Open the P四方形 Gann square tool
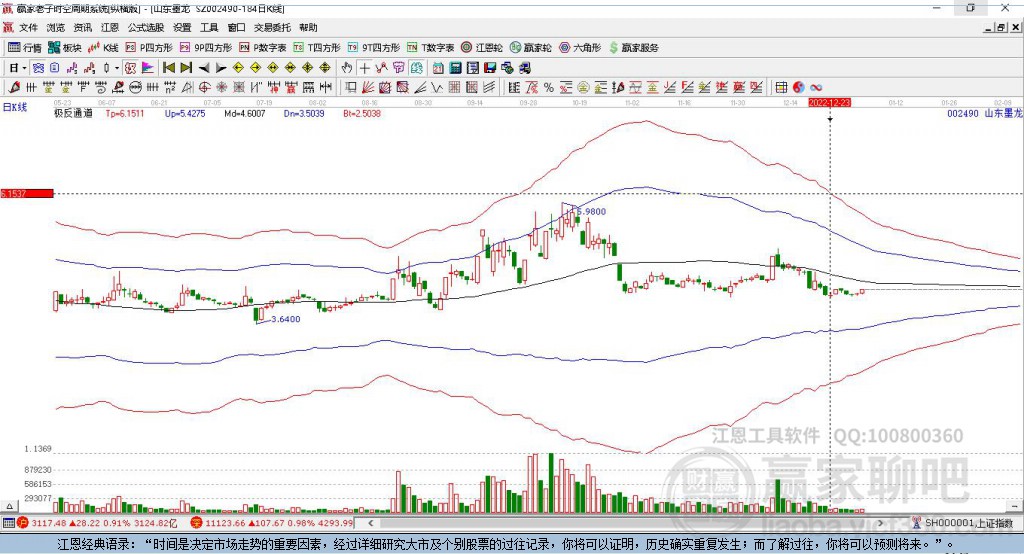The width and height of the screenshot is (1024, 554). [149, 48]
